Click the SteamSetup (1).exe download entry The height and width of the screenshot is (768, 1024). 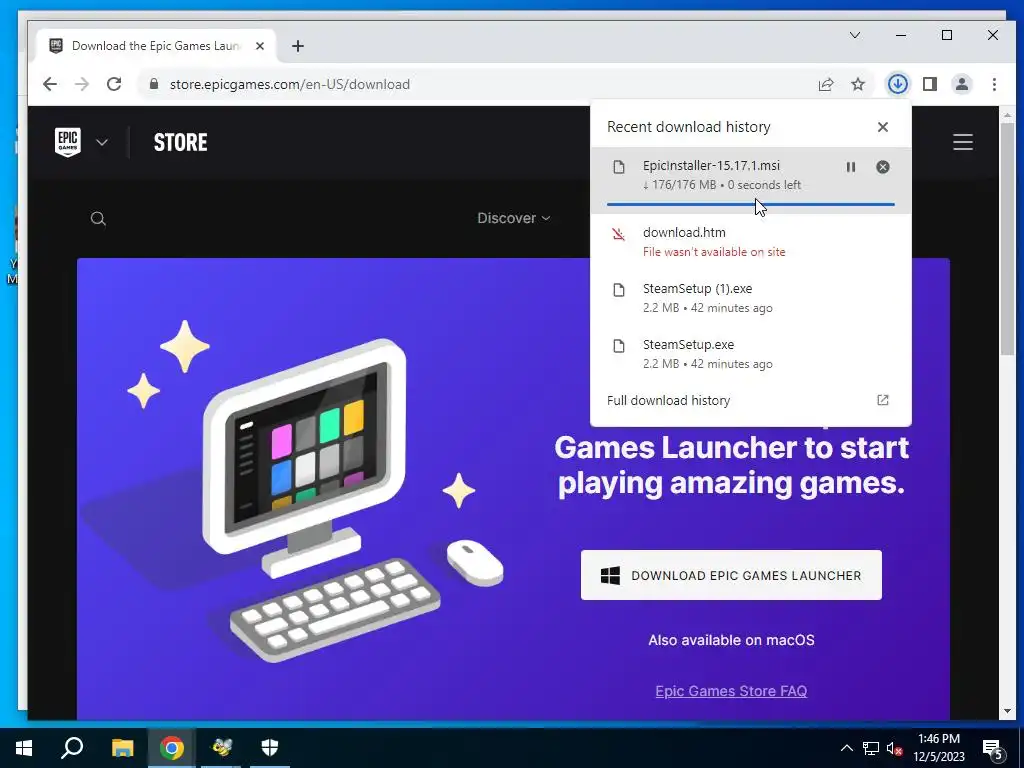coord(750,298)
